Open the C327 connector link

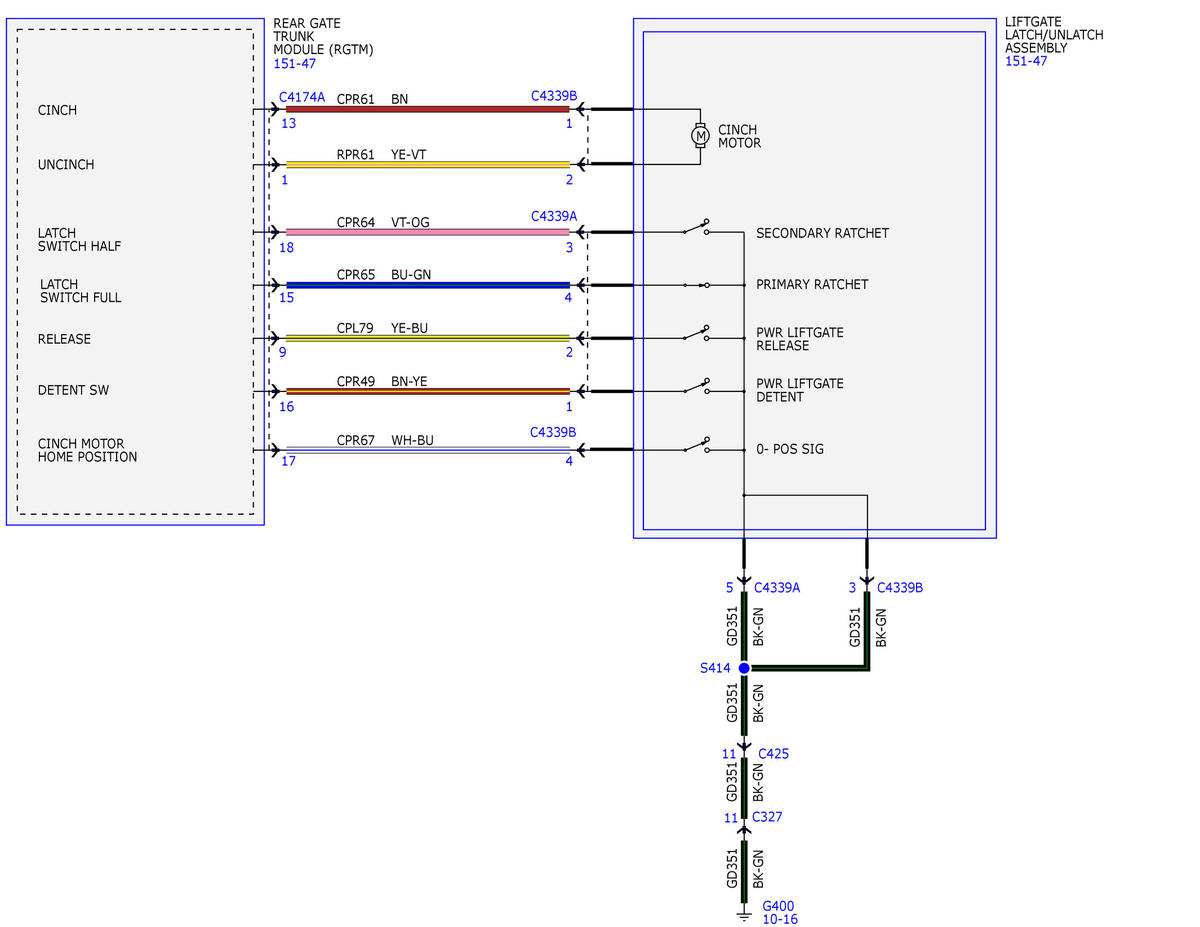pyautogui.click(x=767, y=817)
